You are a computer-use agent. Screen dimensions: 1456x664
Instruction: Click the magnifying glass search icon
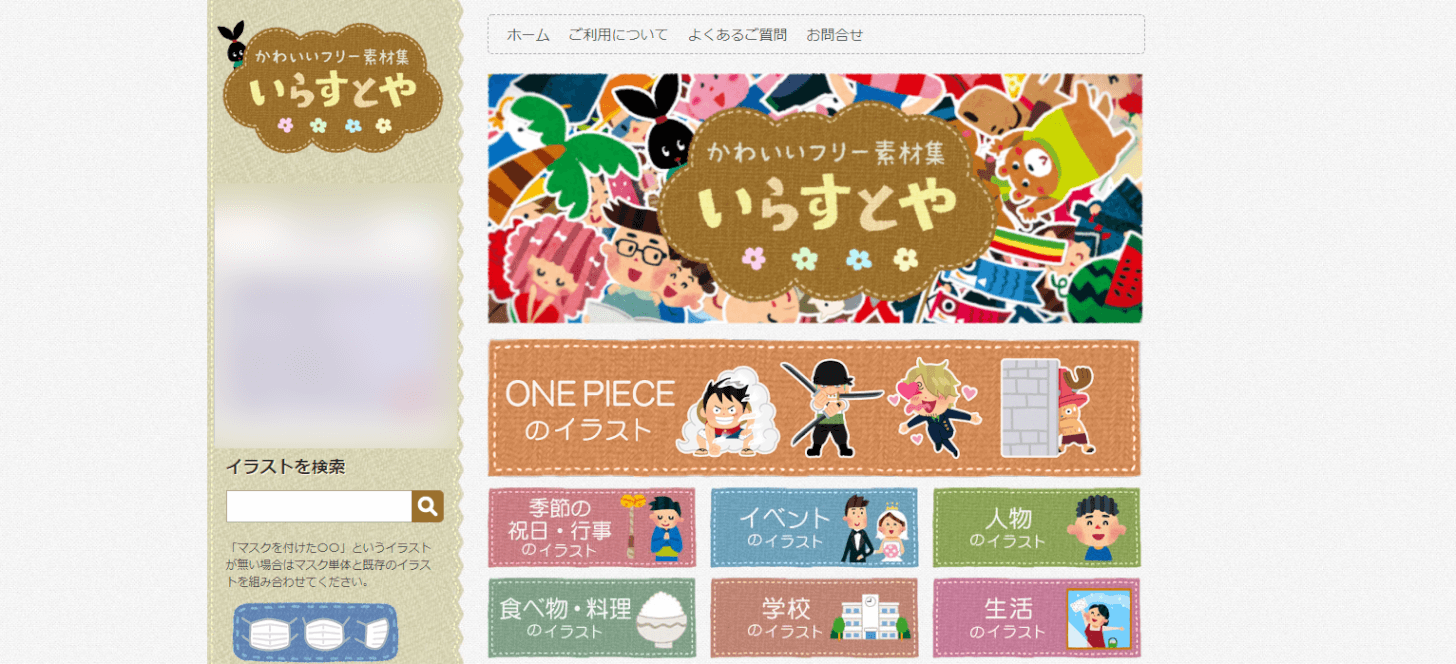(x=428, y=506)
